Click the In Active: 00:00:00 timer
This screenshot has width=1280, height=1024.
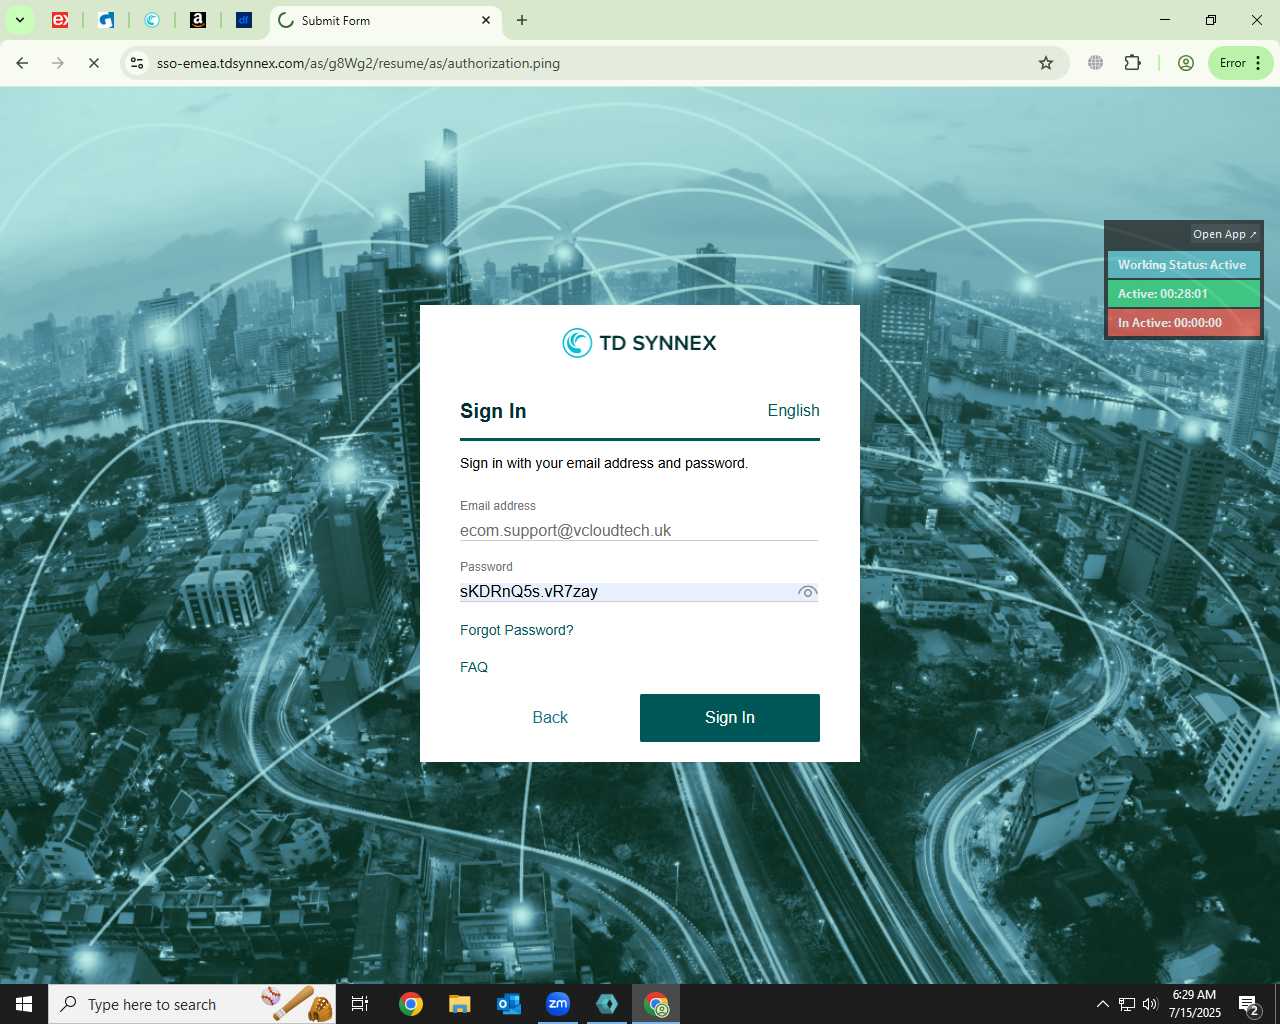[x=1183, y=323]
